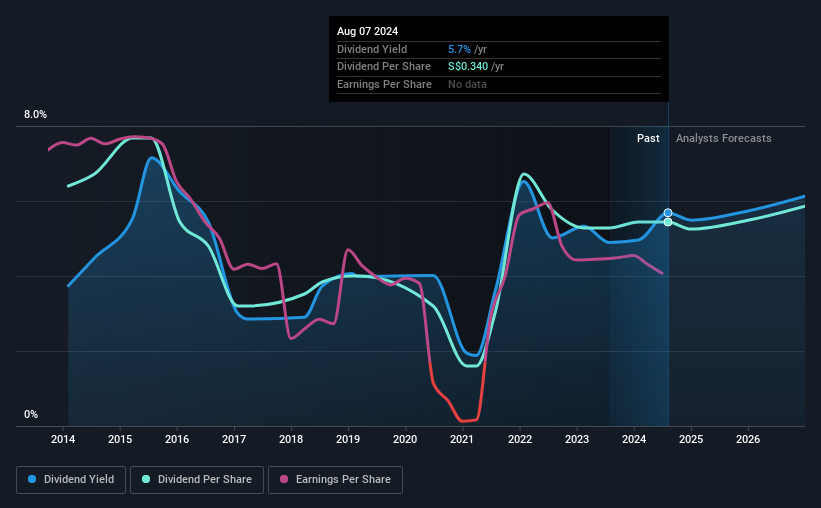821x508 pixels.
Task: Click the pink Earnings Per Share legend dot
Action: (284, 479)
